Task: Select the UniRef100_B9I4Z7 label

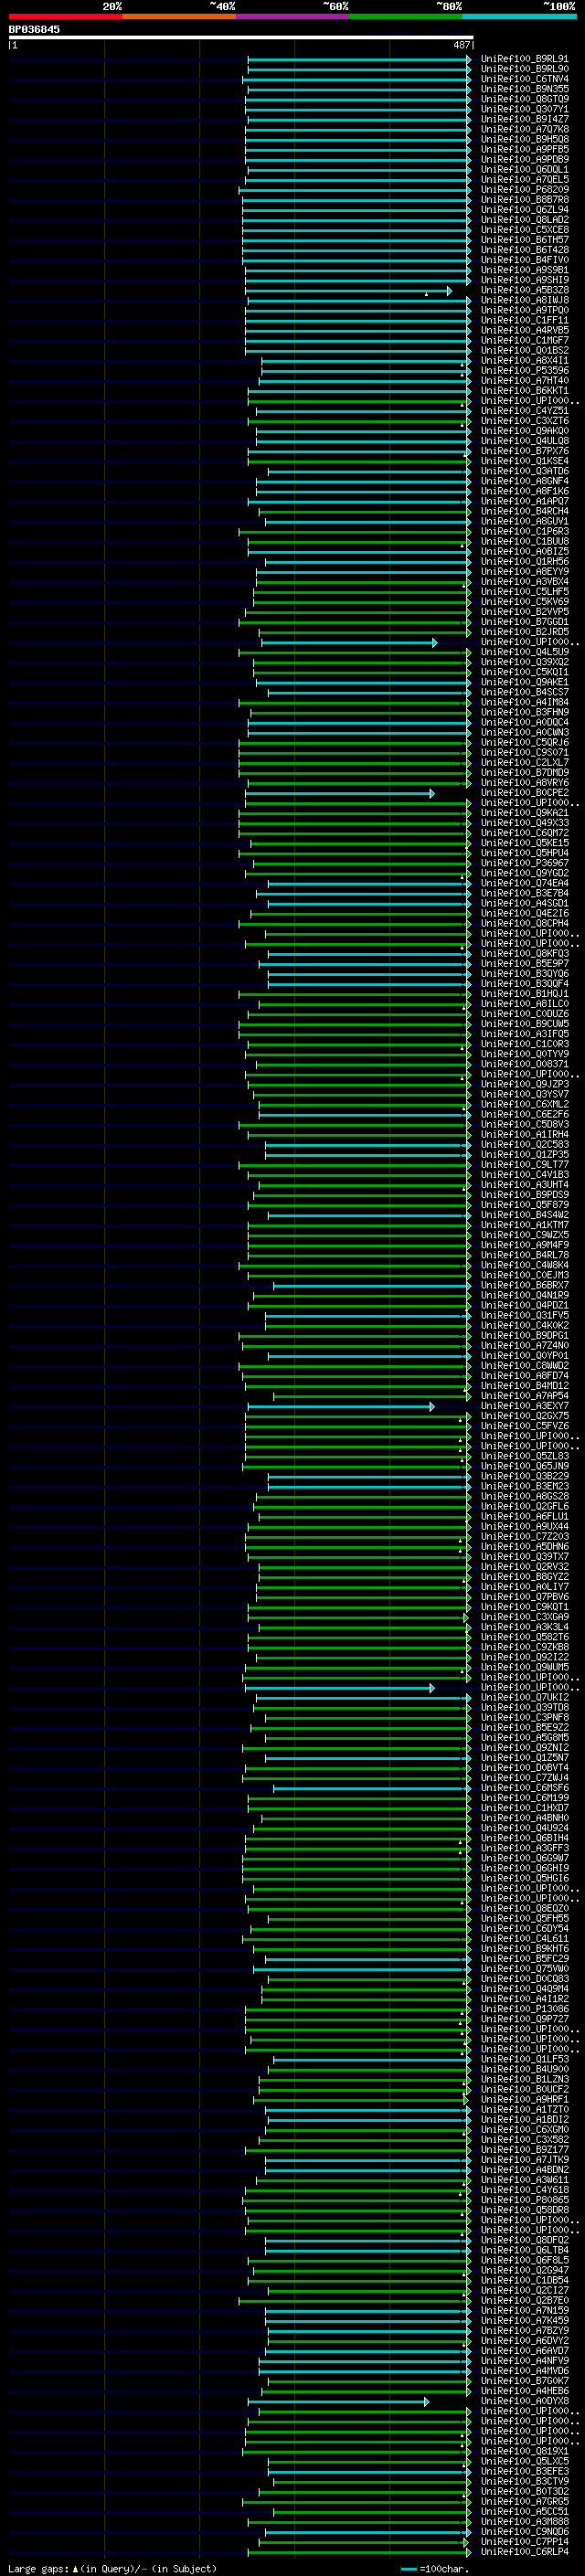Action: click(x=524, y=119)
